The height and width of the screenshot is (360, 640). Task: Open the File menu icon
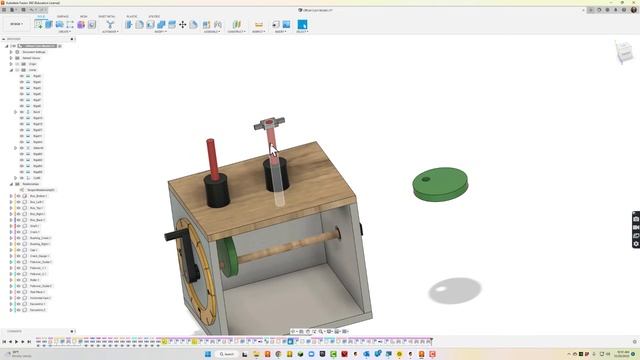[x=13, y=10]
